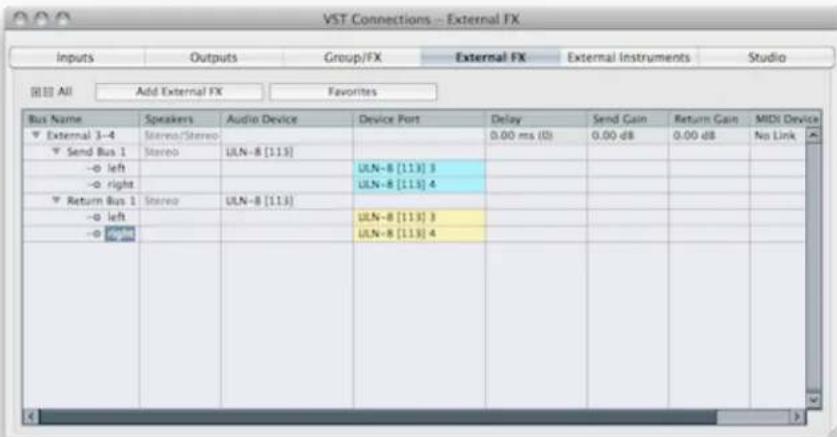Open the No Link MIDI device cell
Screen dimensions: 837x437
click(x=777, y=136)
